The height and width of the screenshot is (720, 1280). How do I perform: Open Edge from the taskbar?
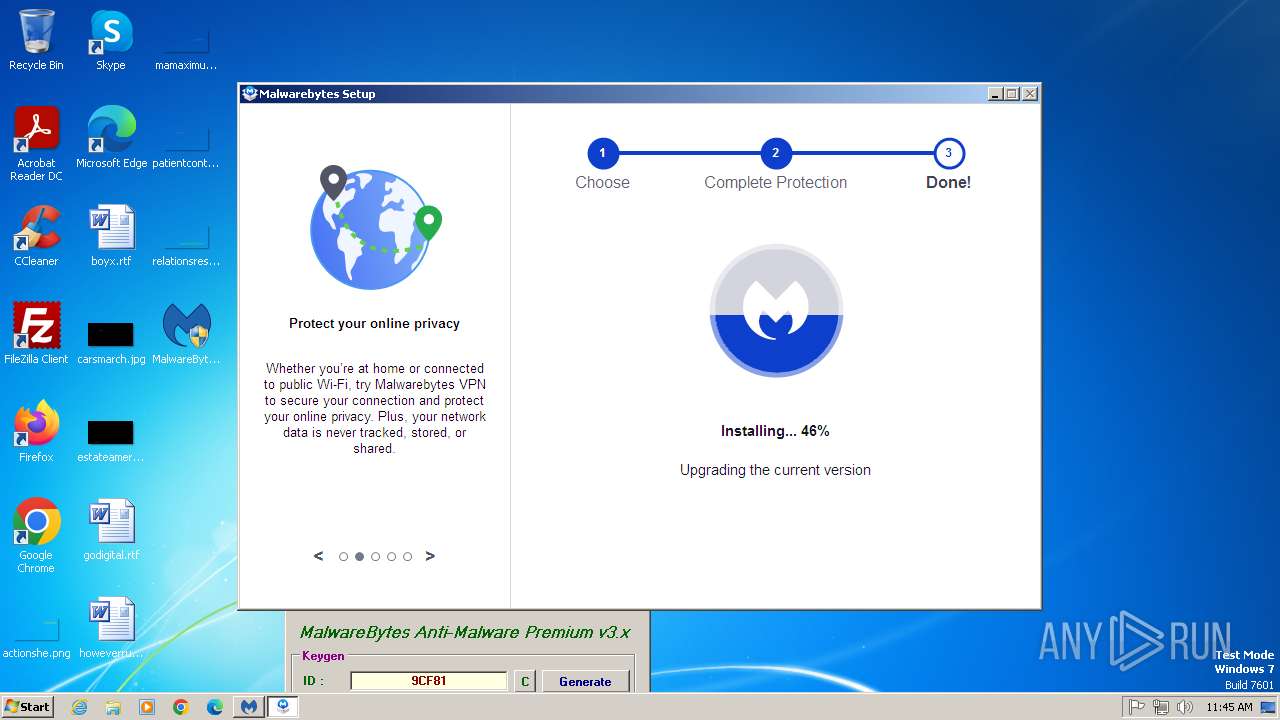coord(215,707)
